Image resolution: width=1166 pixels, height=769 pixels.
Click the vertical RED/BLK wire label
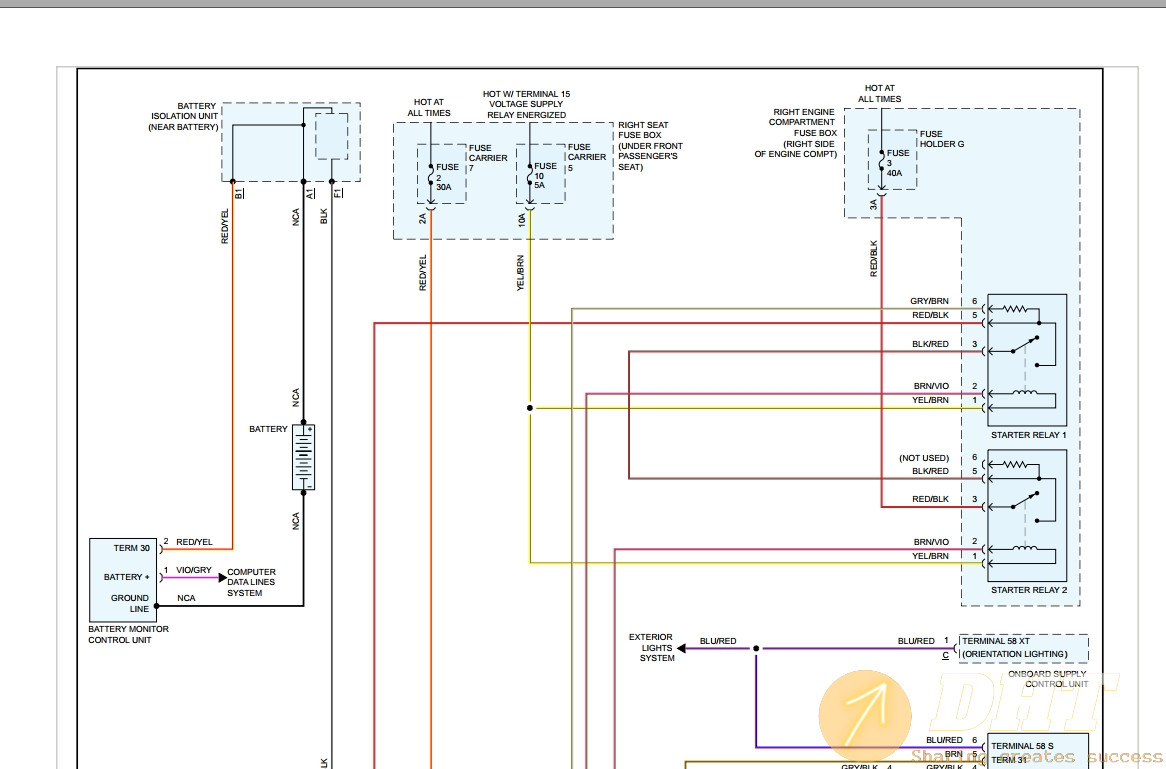[x=874, y=259]
